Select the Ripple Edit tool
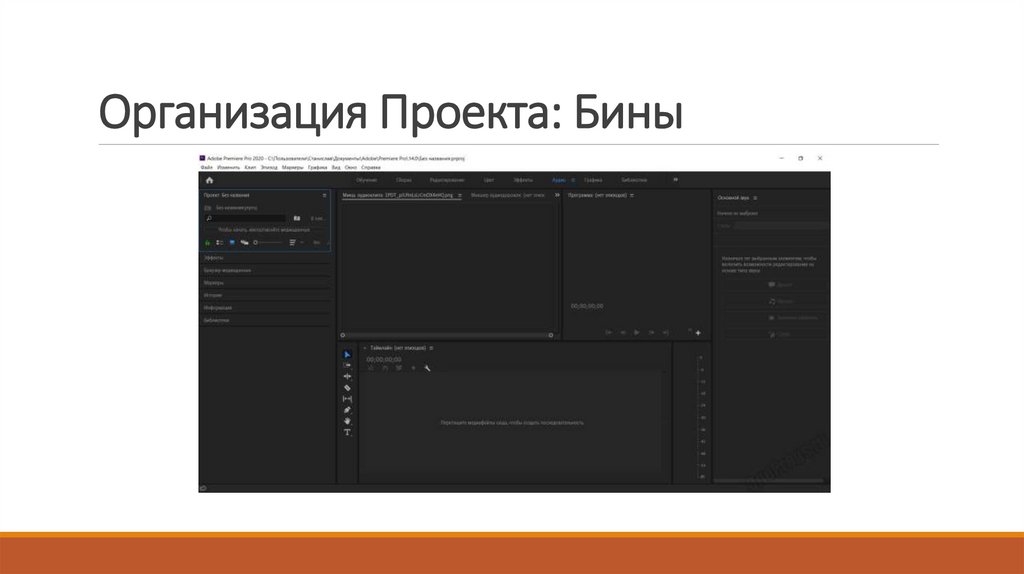 pos(347,376)
